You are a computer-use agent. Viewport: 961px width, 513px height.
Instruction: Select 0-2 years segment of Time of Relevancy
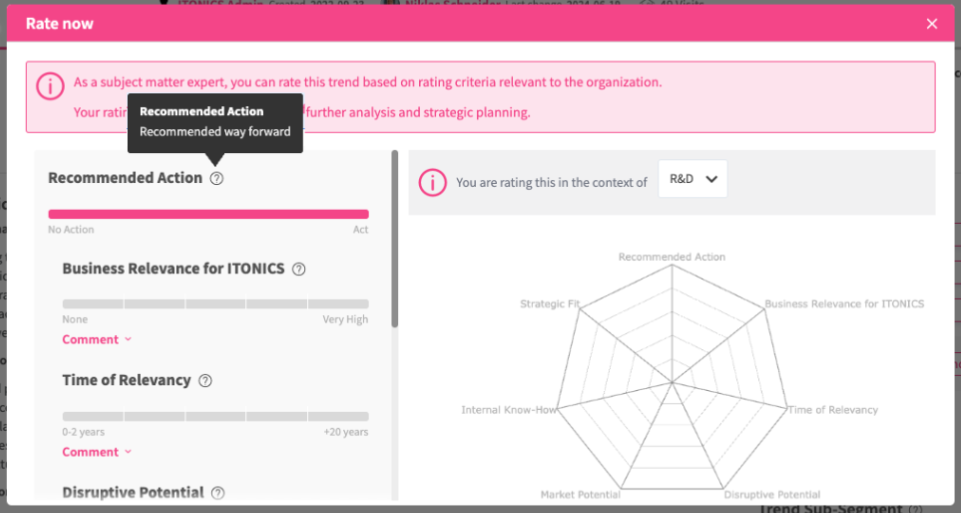[92, 416]
